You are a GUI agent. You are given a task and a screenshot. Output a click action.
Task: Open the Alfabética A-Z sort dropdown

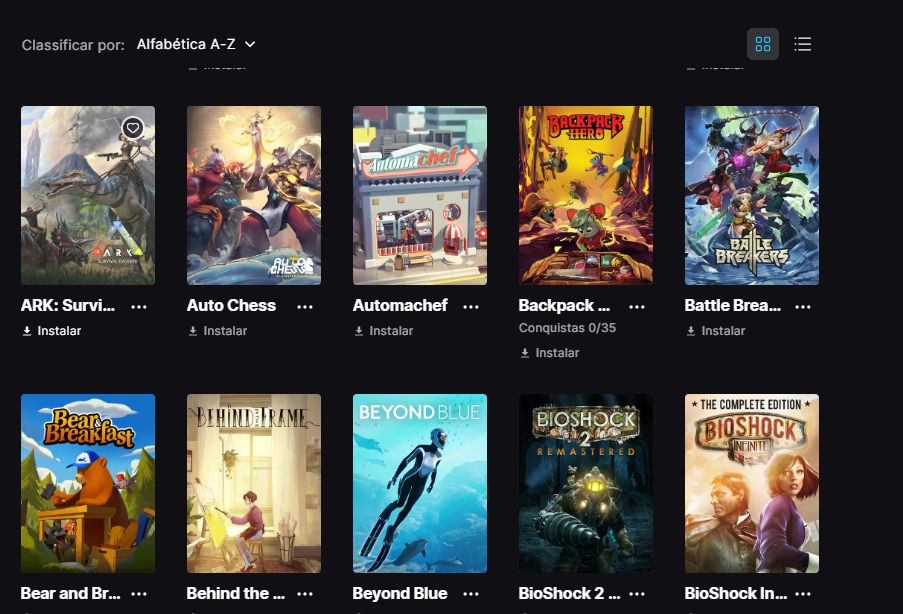coord(196,44)
